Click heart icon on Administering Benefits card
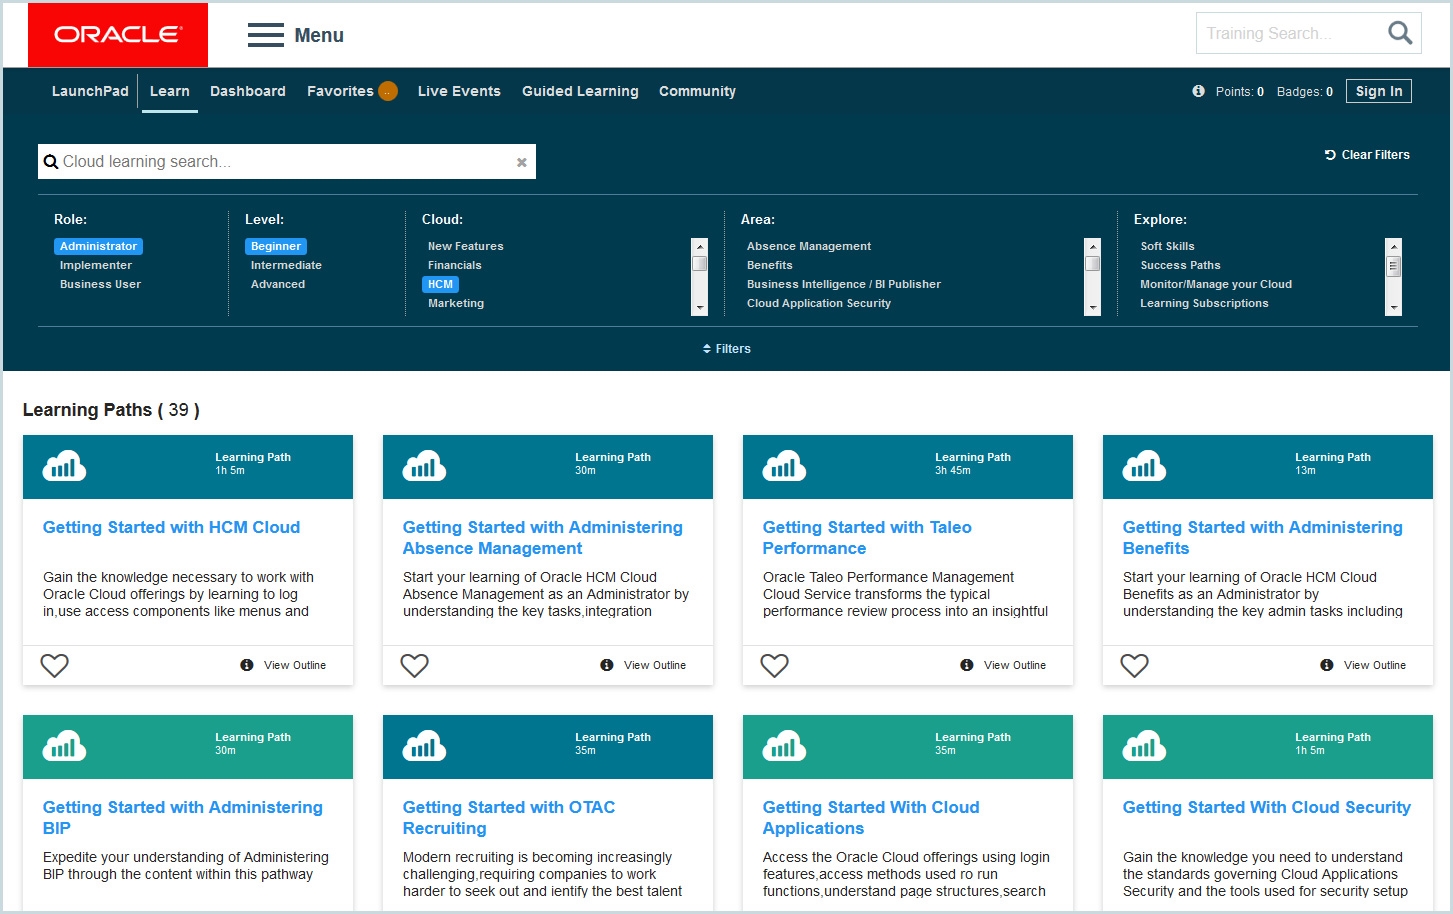 tap(1135, 665)
